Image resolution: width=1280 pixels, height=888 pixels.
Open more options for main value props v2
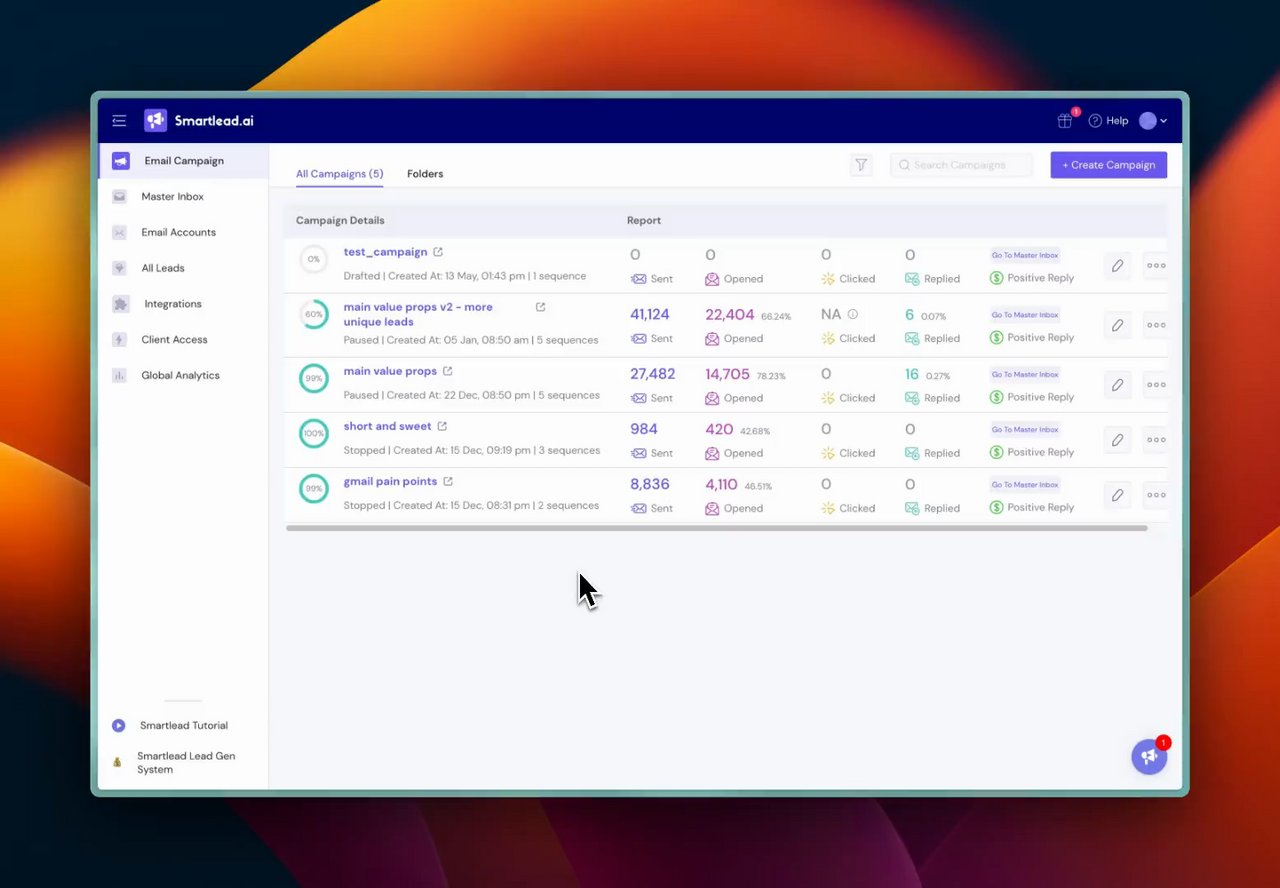point(1156,325)
